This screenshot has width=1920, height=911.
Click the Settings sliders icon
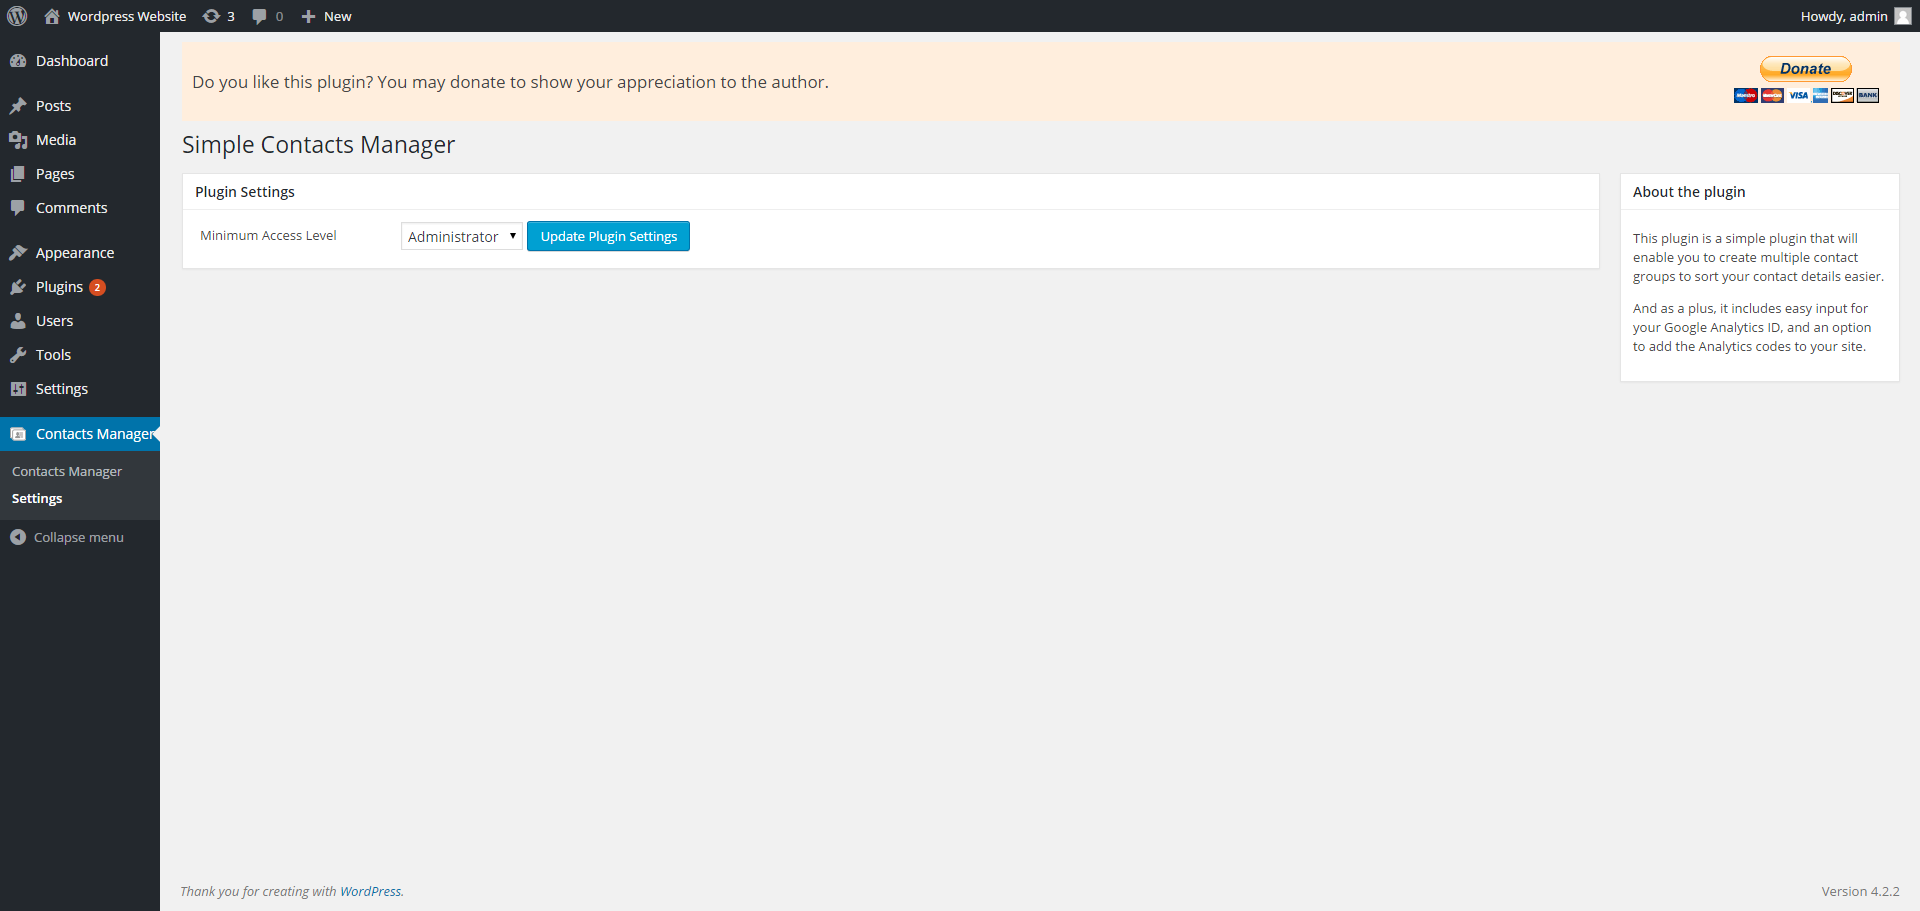pyautogui.click(x=18, y=389)
